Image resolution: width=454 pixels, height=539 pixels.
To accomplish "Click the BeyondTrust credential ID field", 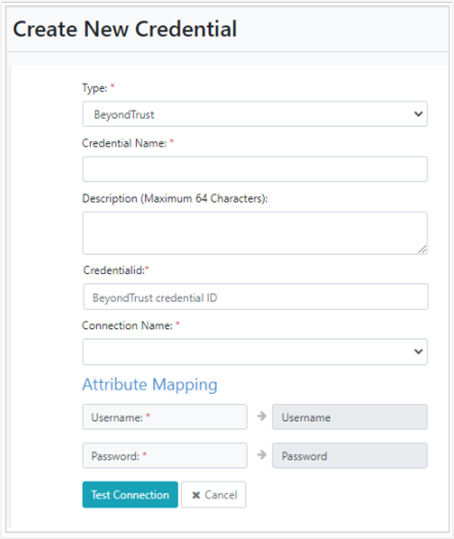I will click(x=255, y=297).
